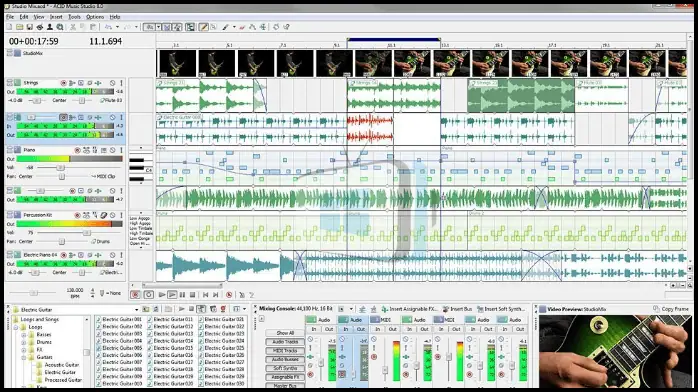Click the Save disk icon in toolbar
This screenshot has width=698, height=392.
29,27
